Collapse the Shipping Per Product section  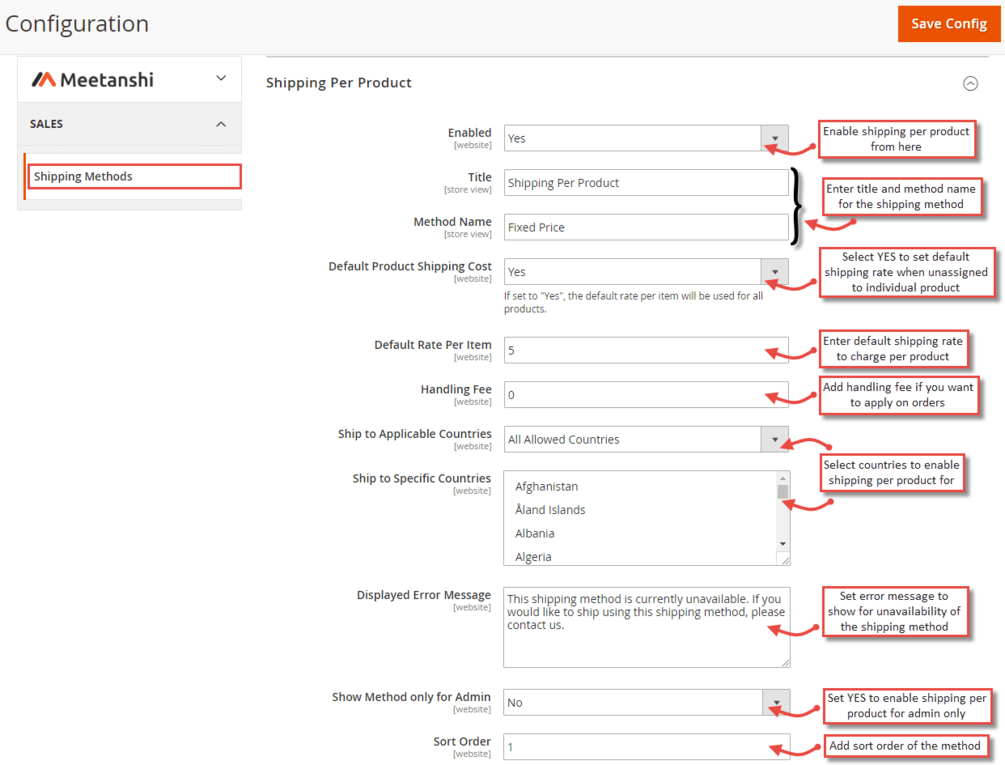click(x=970, y=83)
